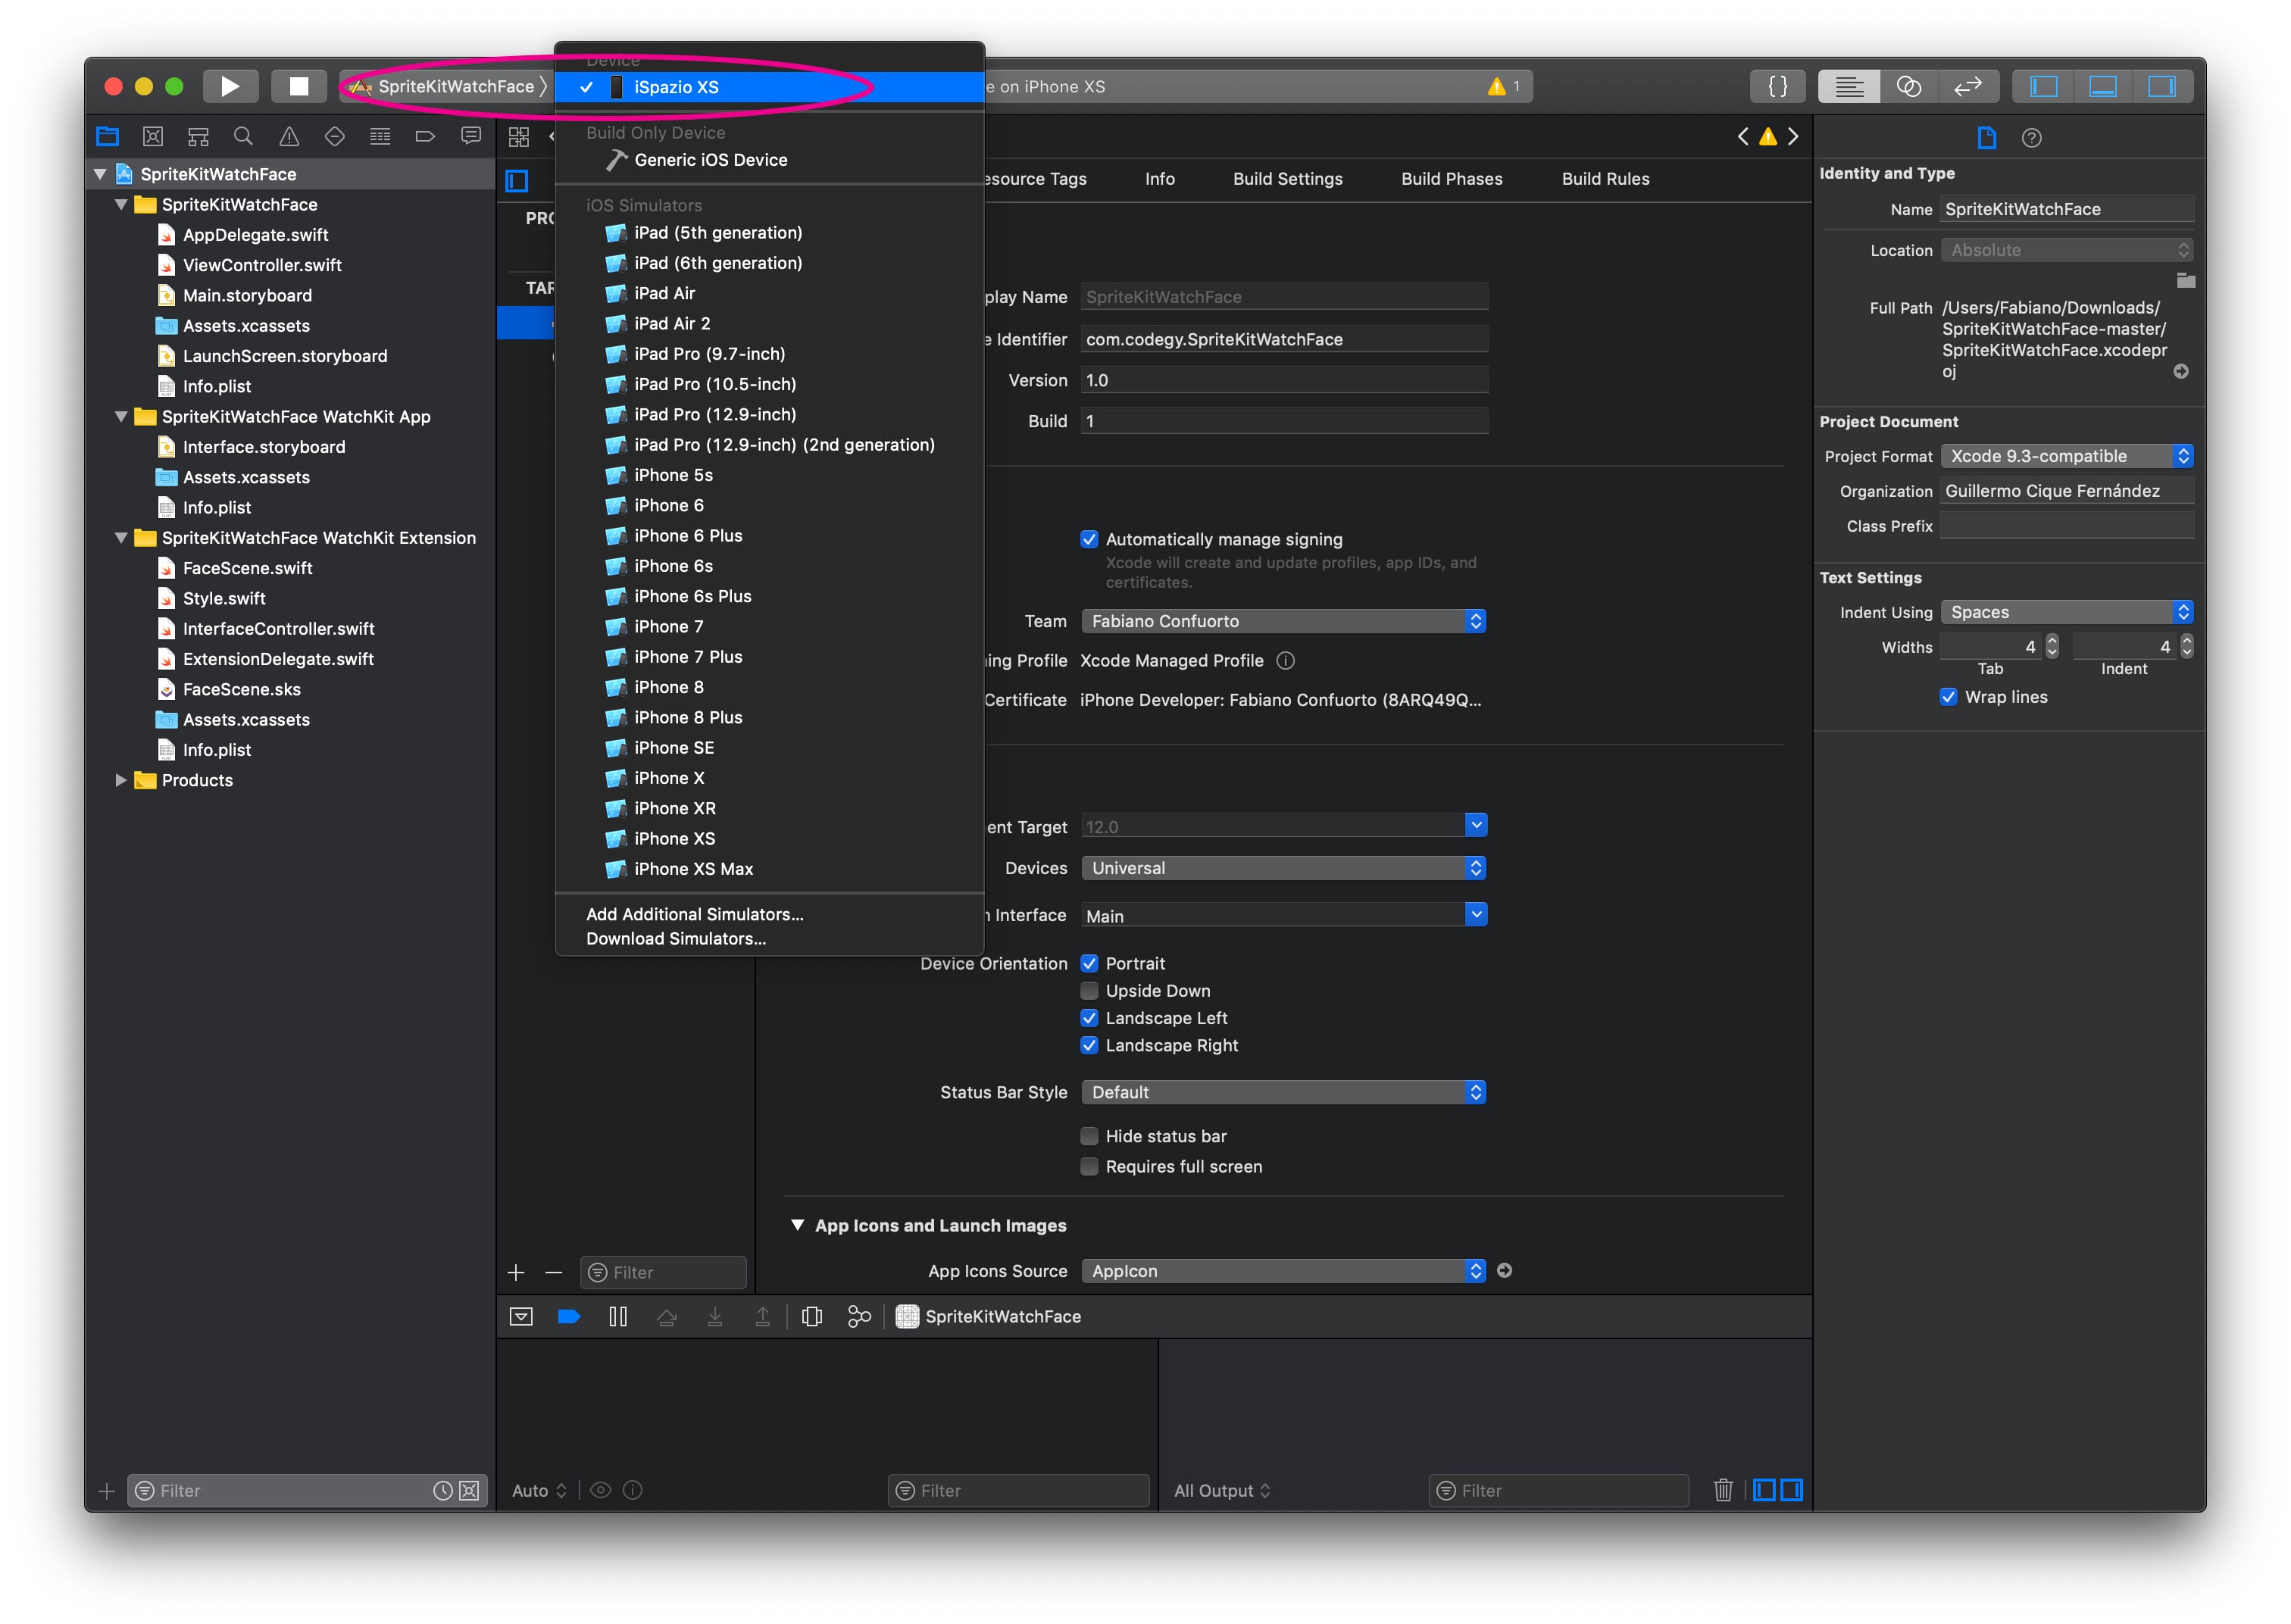The image size is (2291, 1624).
Task: Switch to the Assistant editor
Action: coord(1908,86)
